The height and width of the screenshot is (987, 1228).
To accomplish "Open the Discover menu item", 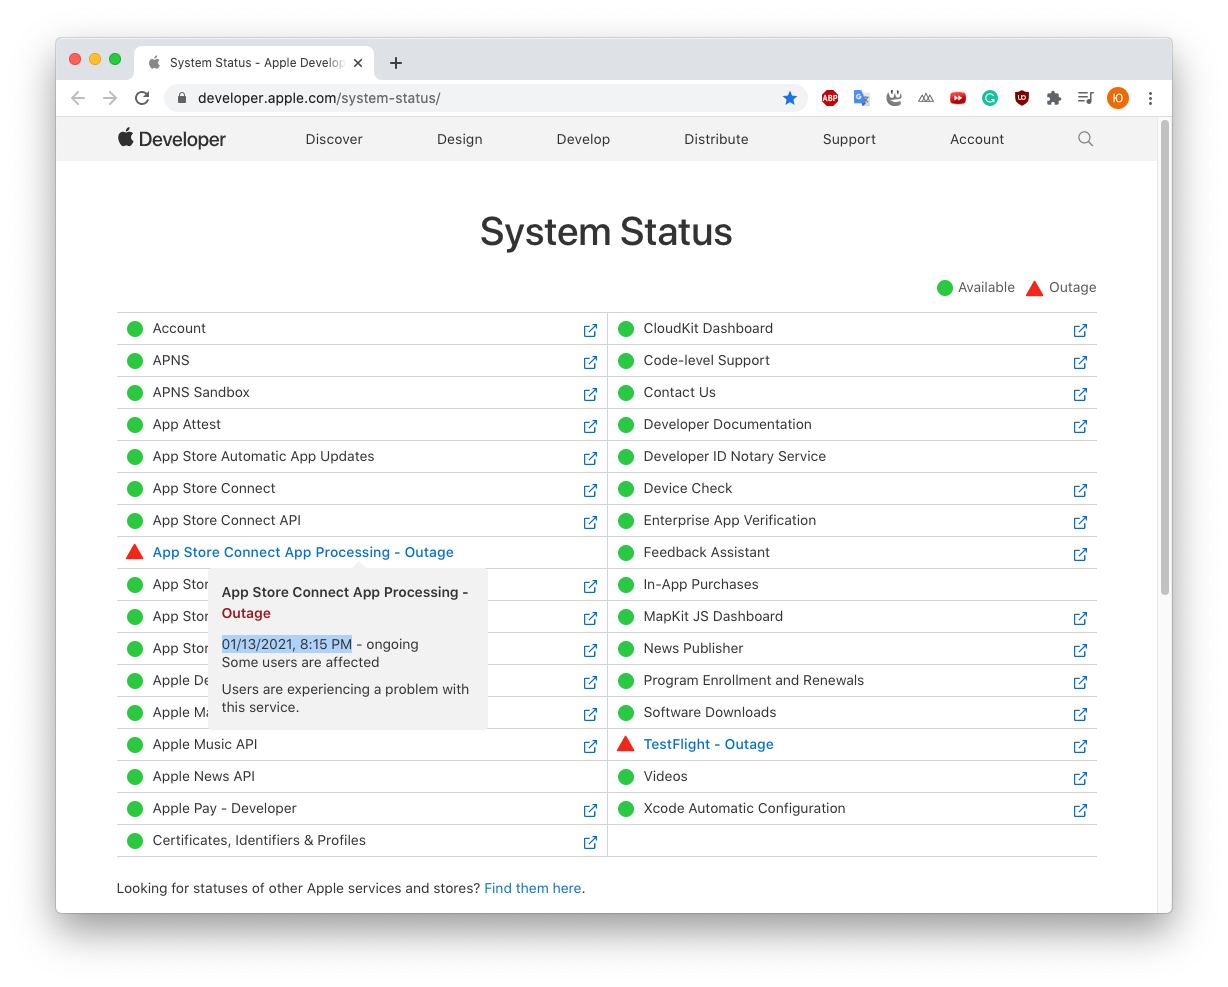I will [334, 139].
